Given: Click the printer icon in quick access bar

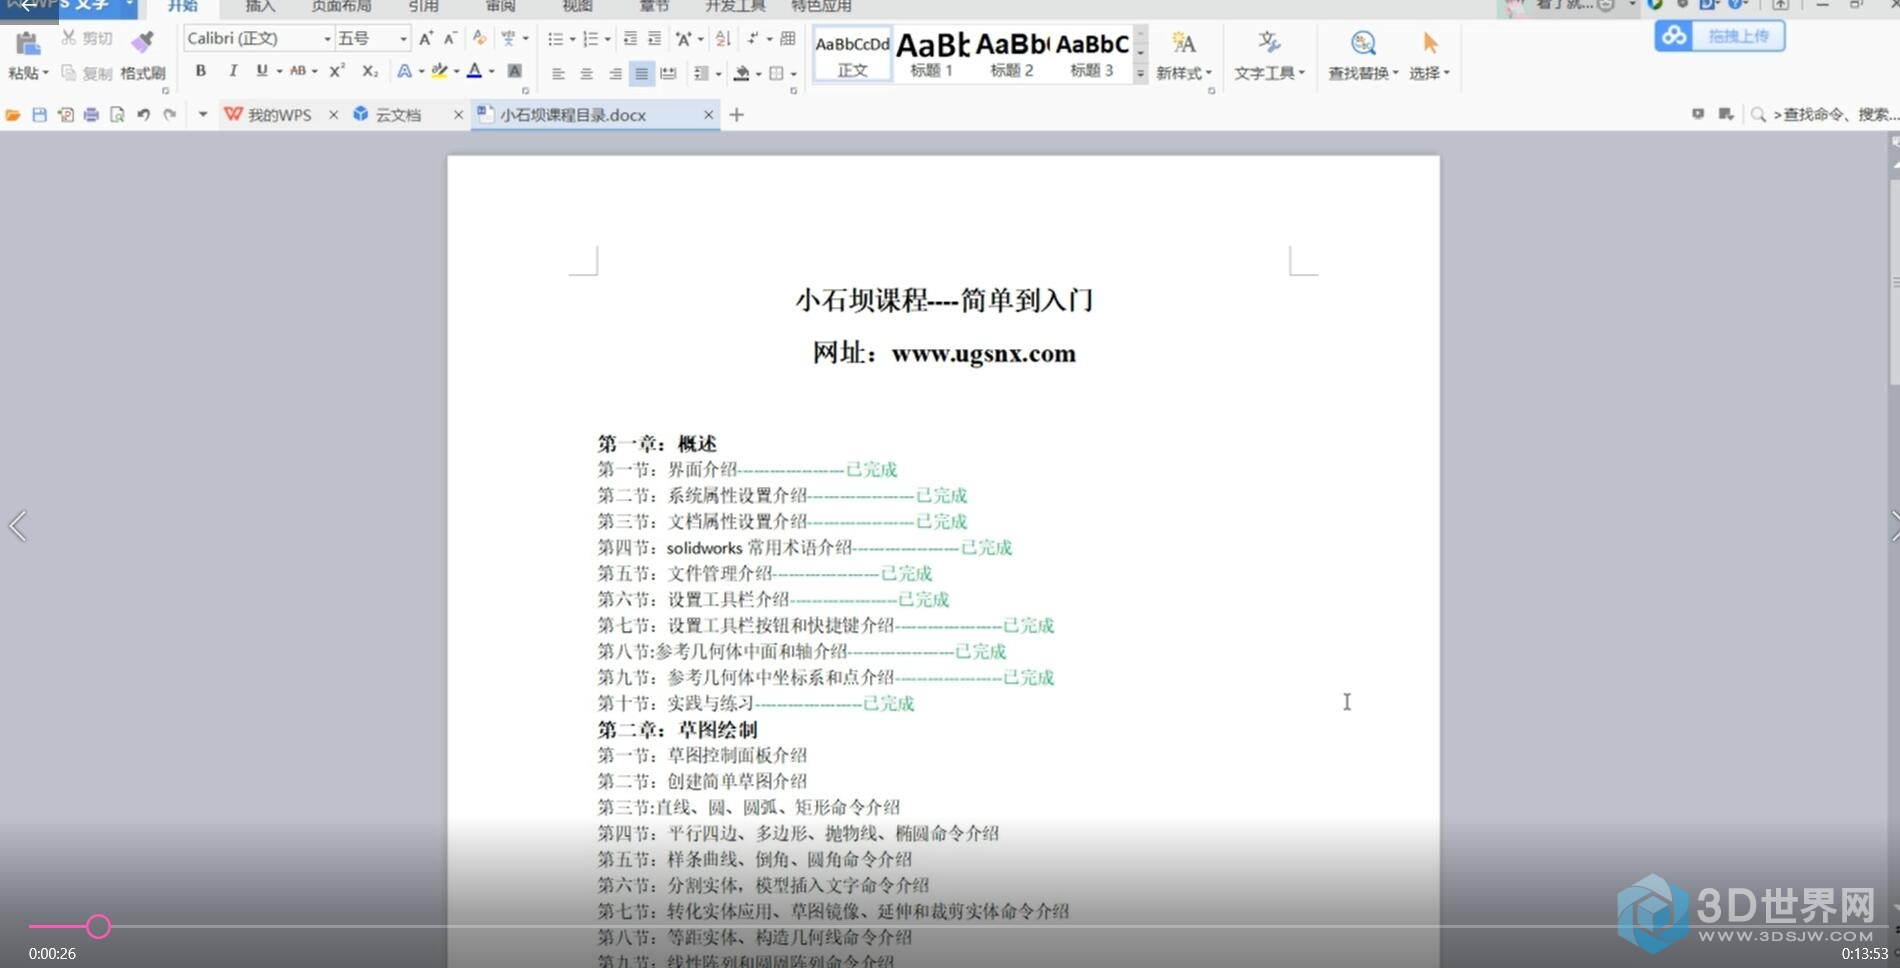Looking at the screenshot, I should [91, 115].
